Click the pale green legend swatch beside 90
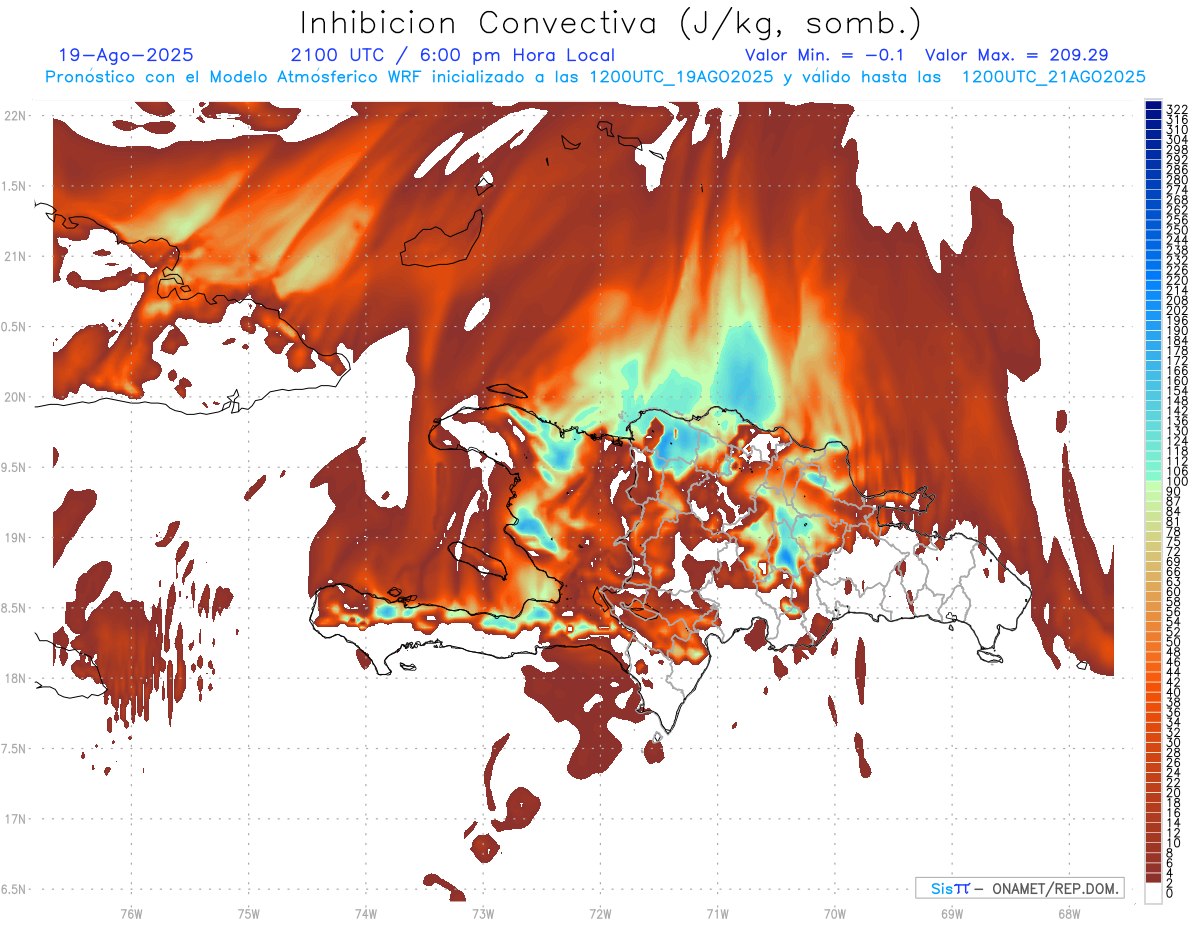 (1154, 487)
